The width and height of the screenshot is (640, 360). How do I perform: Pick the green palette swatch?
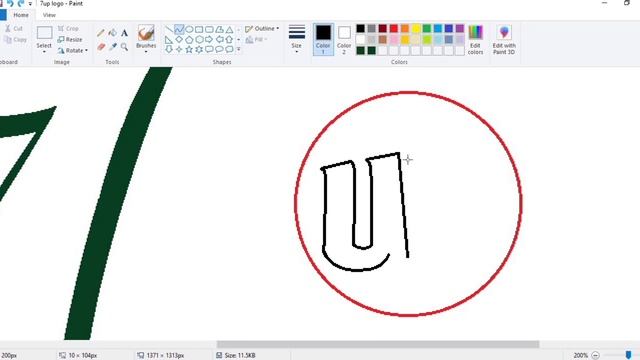tap(427, 28)
